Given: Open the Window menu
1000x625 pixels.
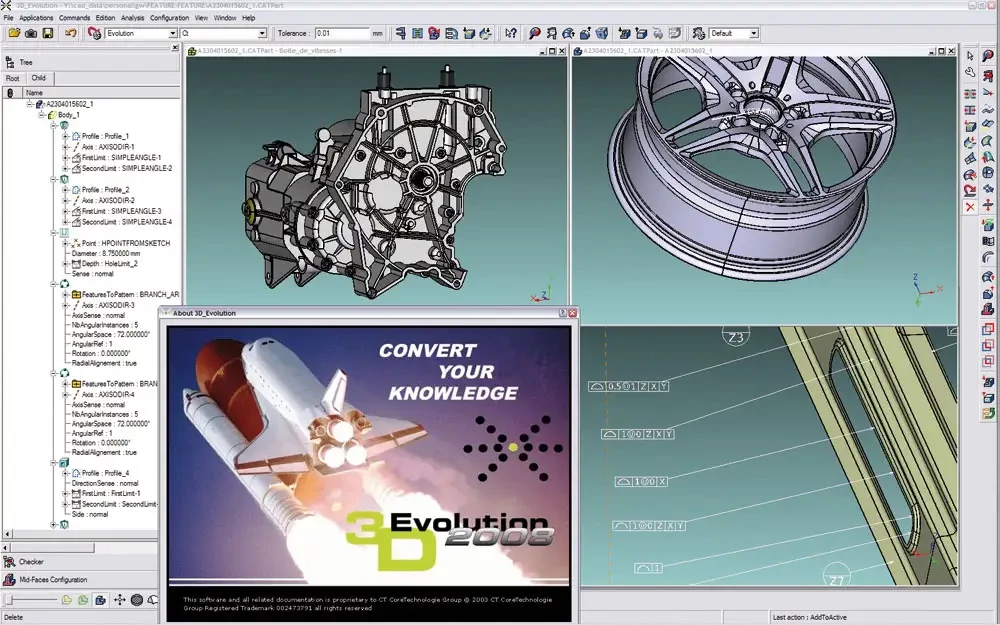Looking at the screenshot, I should click(x=225, y=18).
